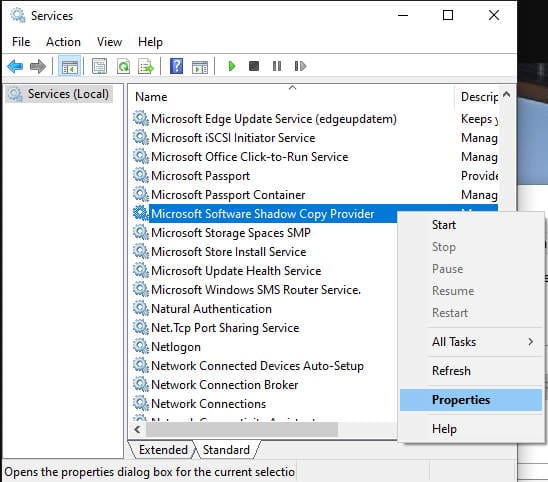The image size is (548, 482).
Task: Toggle Show/Hide Action Pane icon
Action: [200, 66]
